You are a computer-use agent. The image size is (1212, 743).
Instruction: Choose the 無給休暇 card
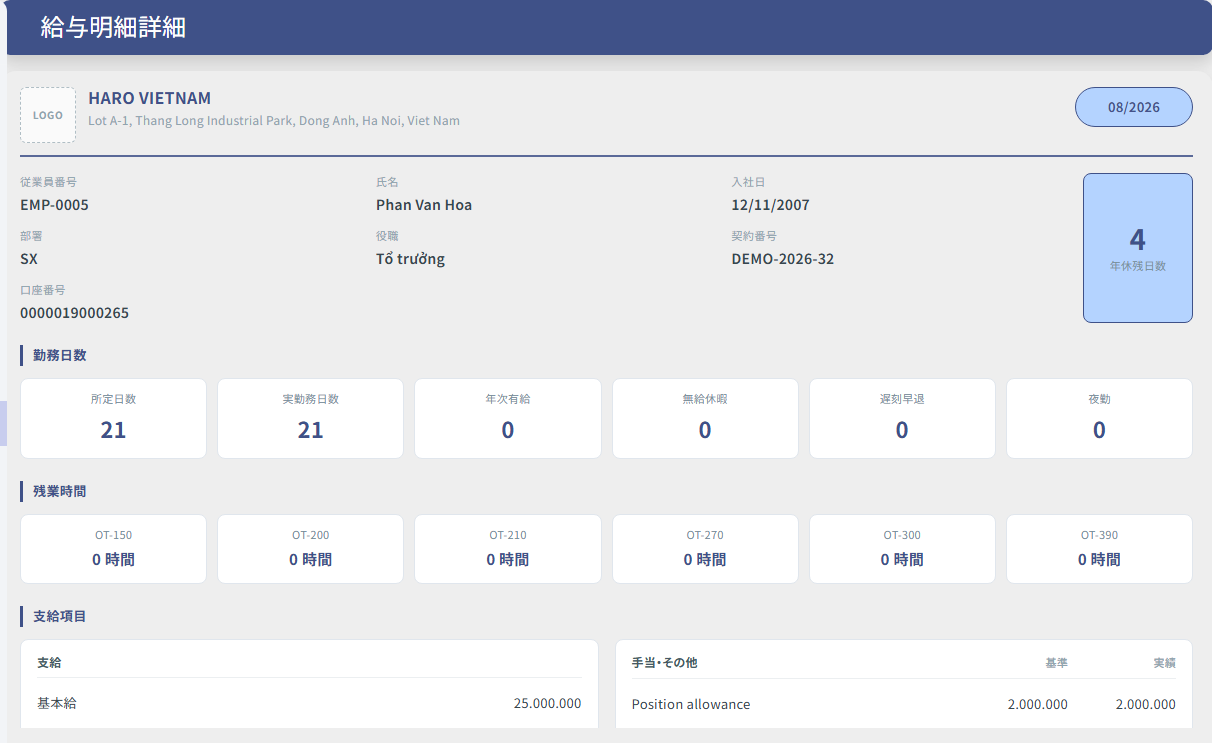click(x=705, y=418)
